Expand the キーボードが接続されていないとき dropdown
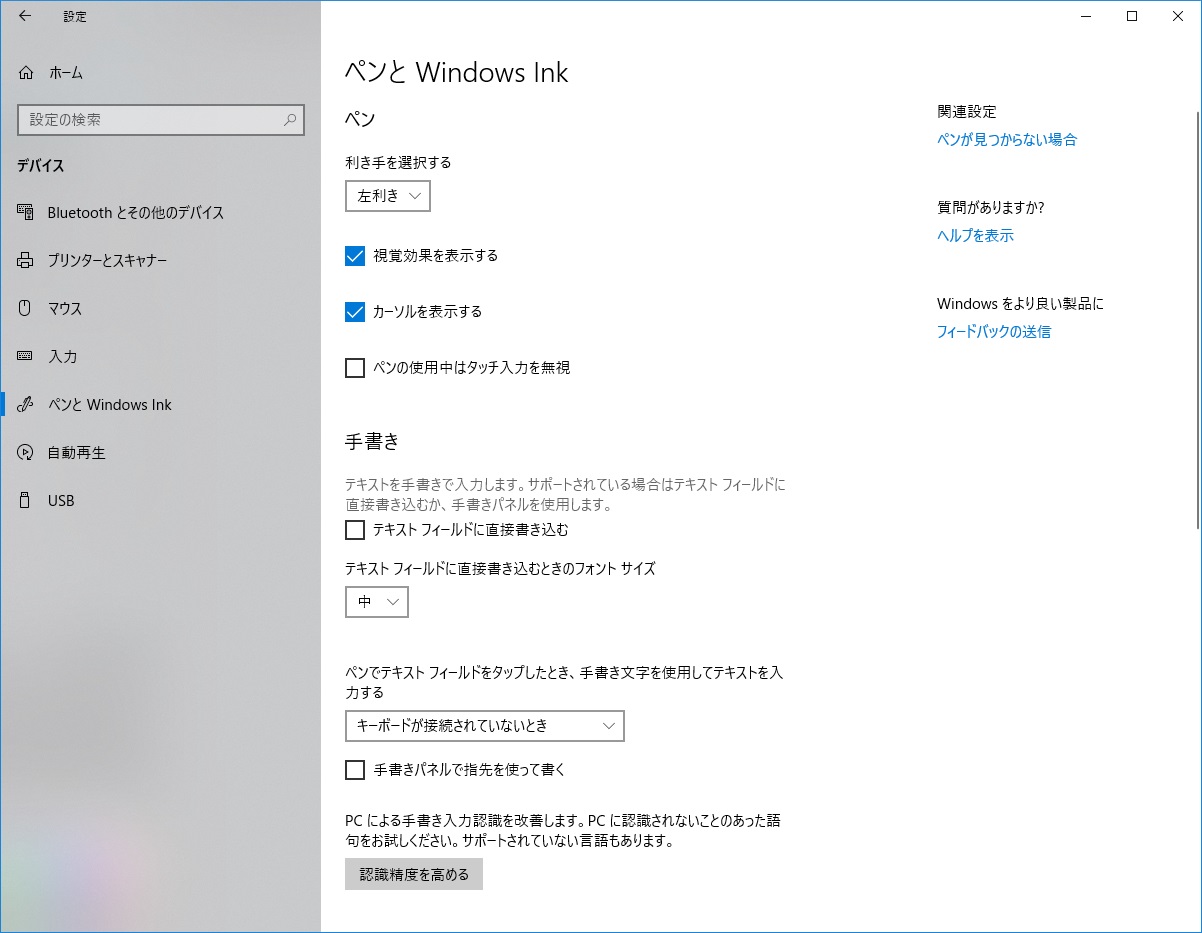This screenshot has height=933, width=1202. click(x=485, y=726)
